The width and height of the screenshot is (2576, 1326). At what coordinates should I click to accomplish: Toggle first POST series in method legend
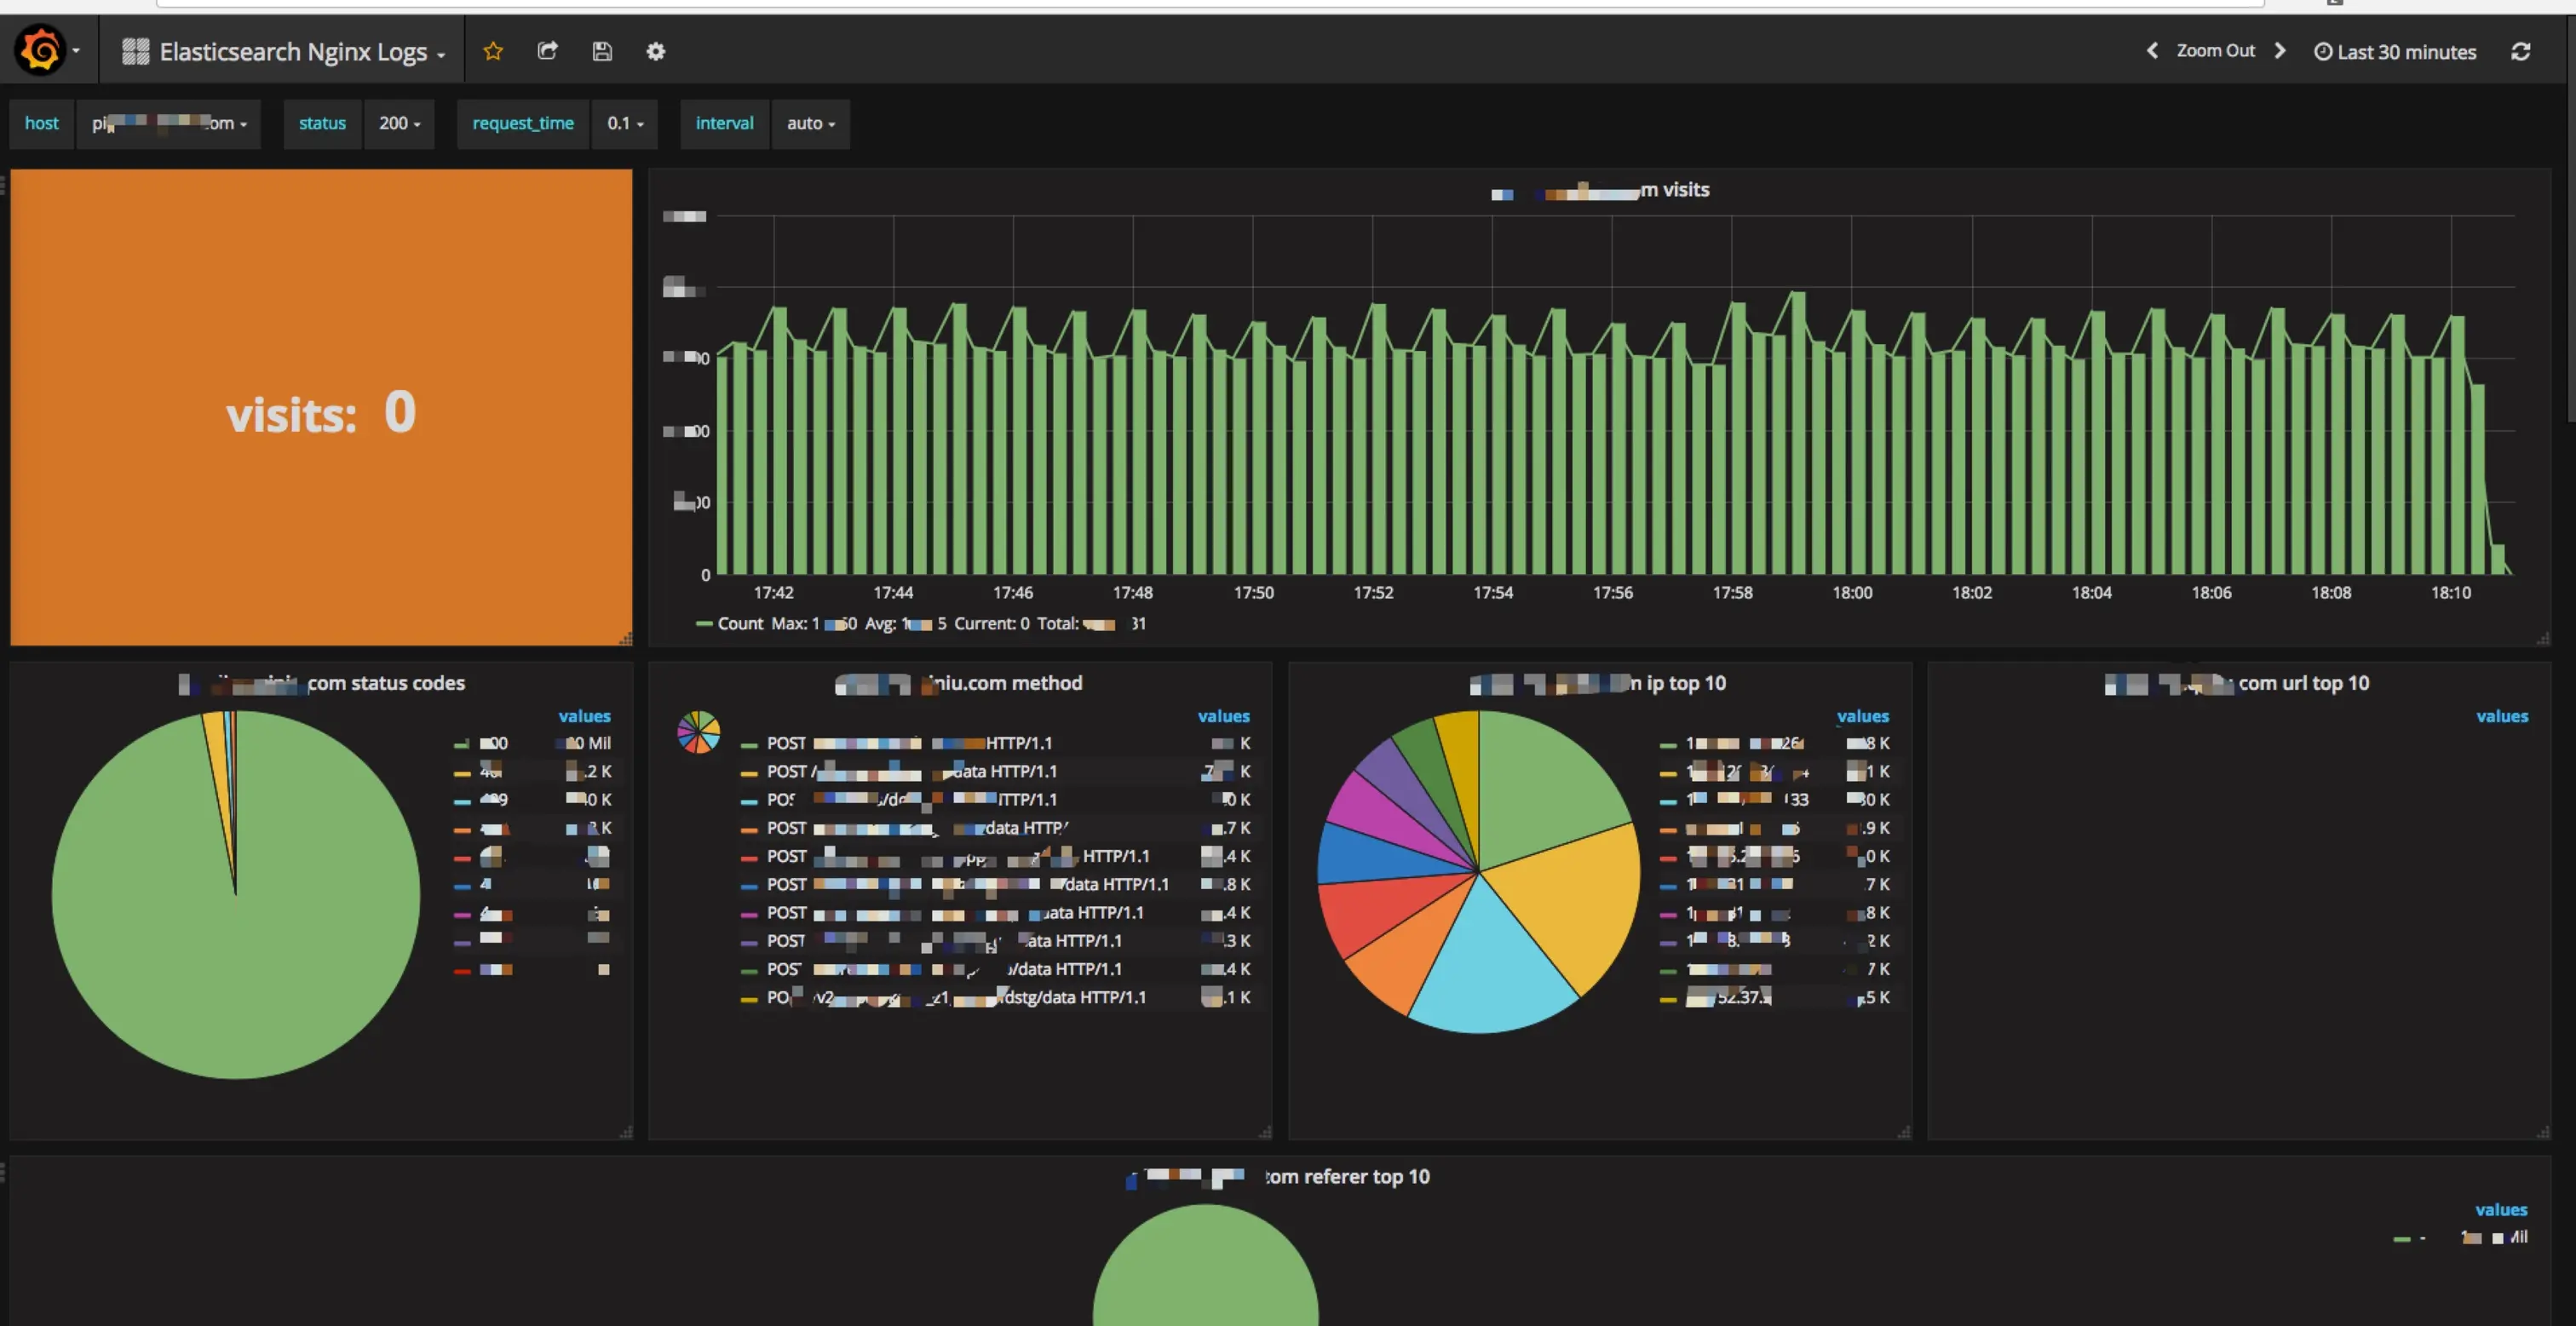point(786,743)
